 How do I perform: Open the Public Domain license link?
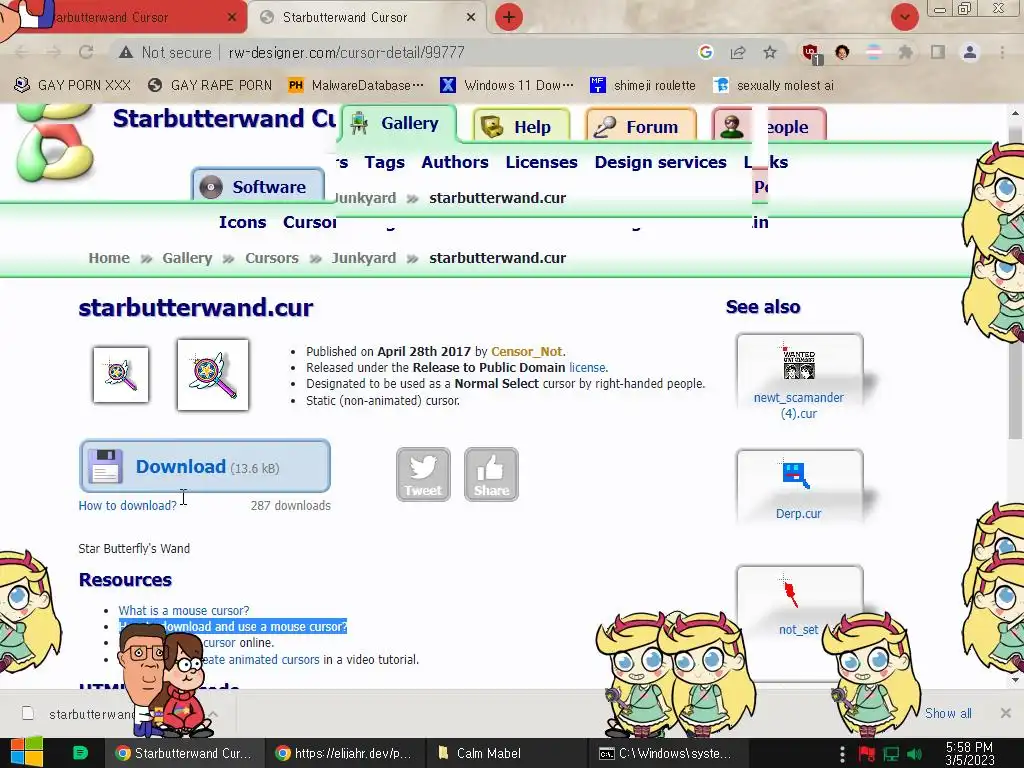point(587,368)
